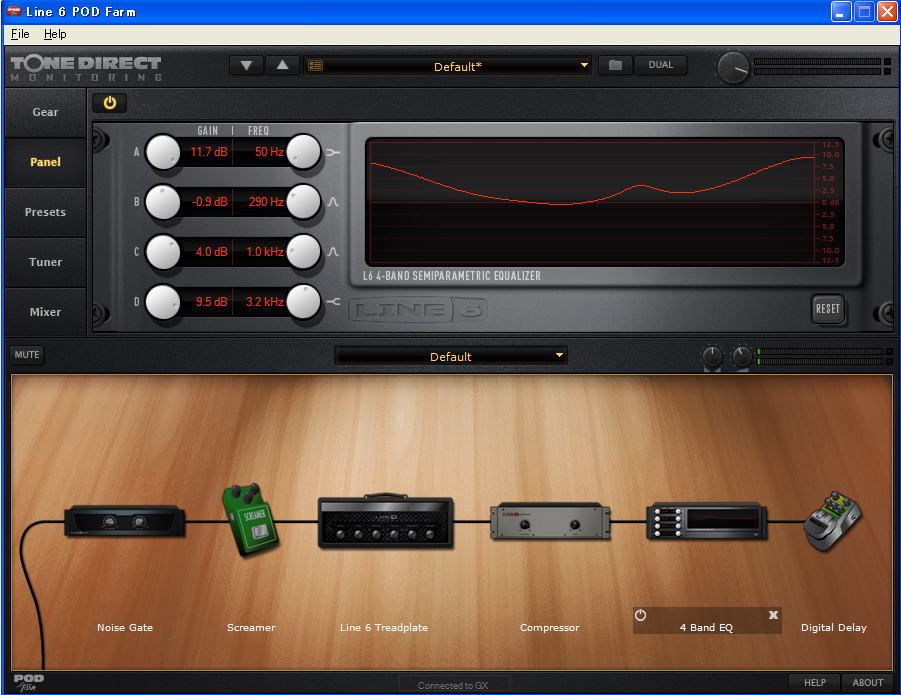Click band B frequency knob
Screen dimensions: 901x695
click(303, 202)
